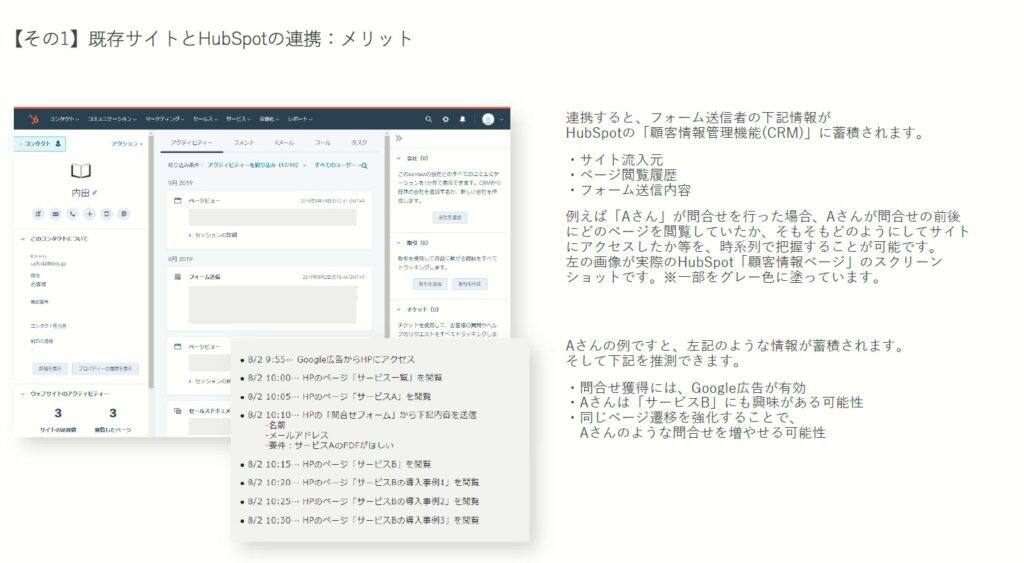Open the notifications bell icon
The image size is (1024, 563).
(x=462, y=120)
